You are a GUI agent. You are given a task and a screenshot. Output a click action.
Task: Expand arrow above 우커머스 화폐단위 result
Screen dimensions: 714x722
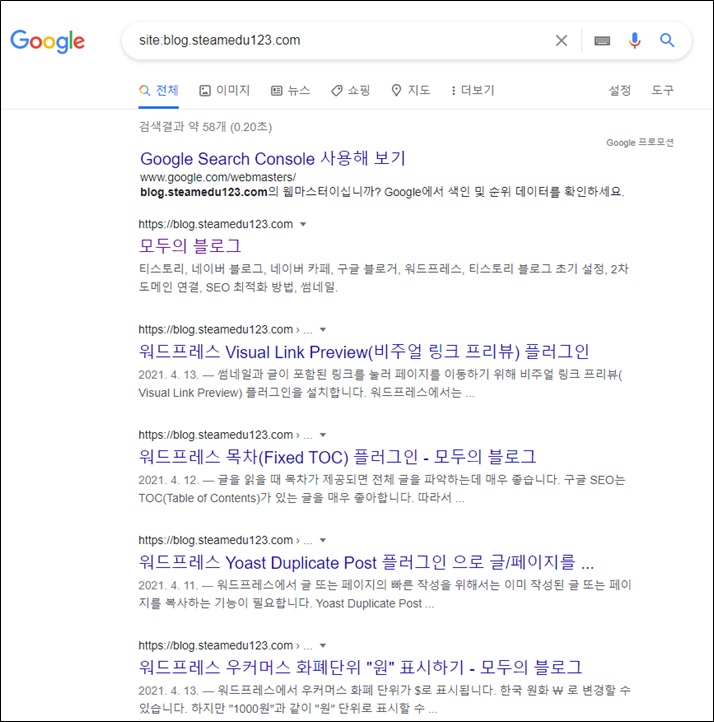(x=323, y=646)
